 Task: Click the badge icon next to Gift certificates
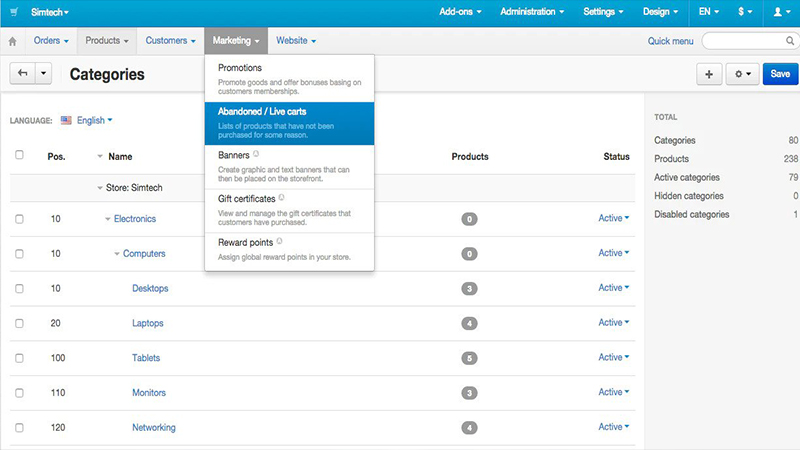[x=281, y=197]
